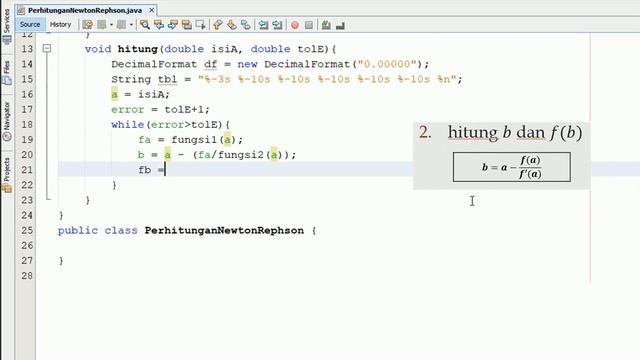Switch to the Source view
The image size is (640, 360).
click(30, 24)
